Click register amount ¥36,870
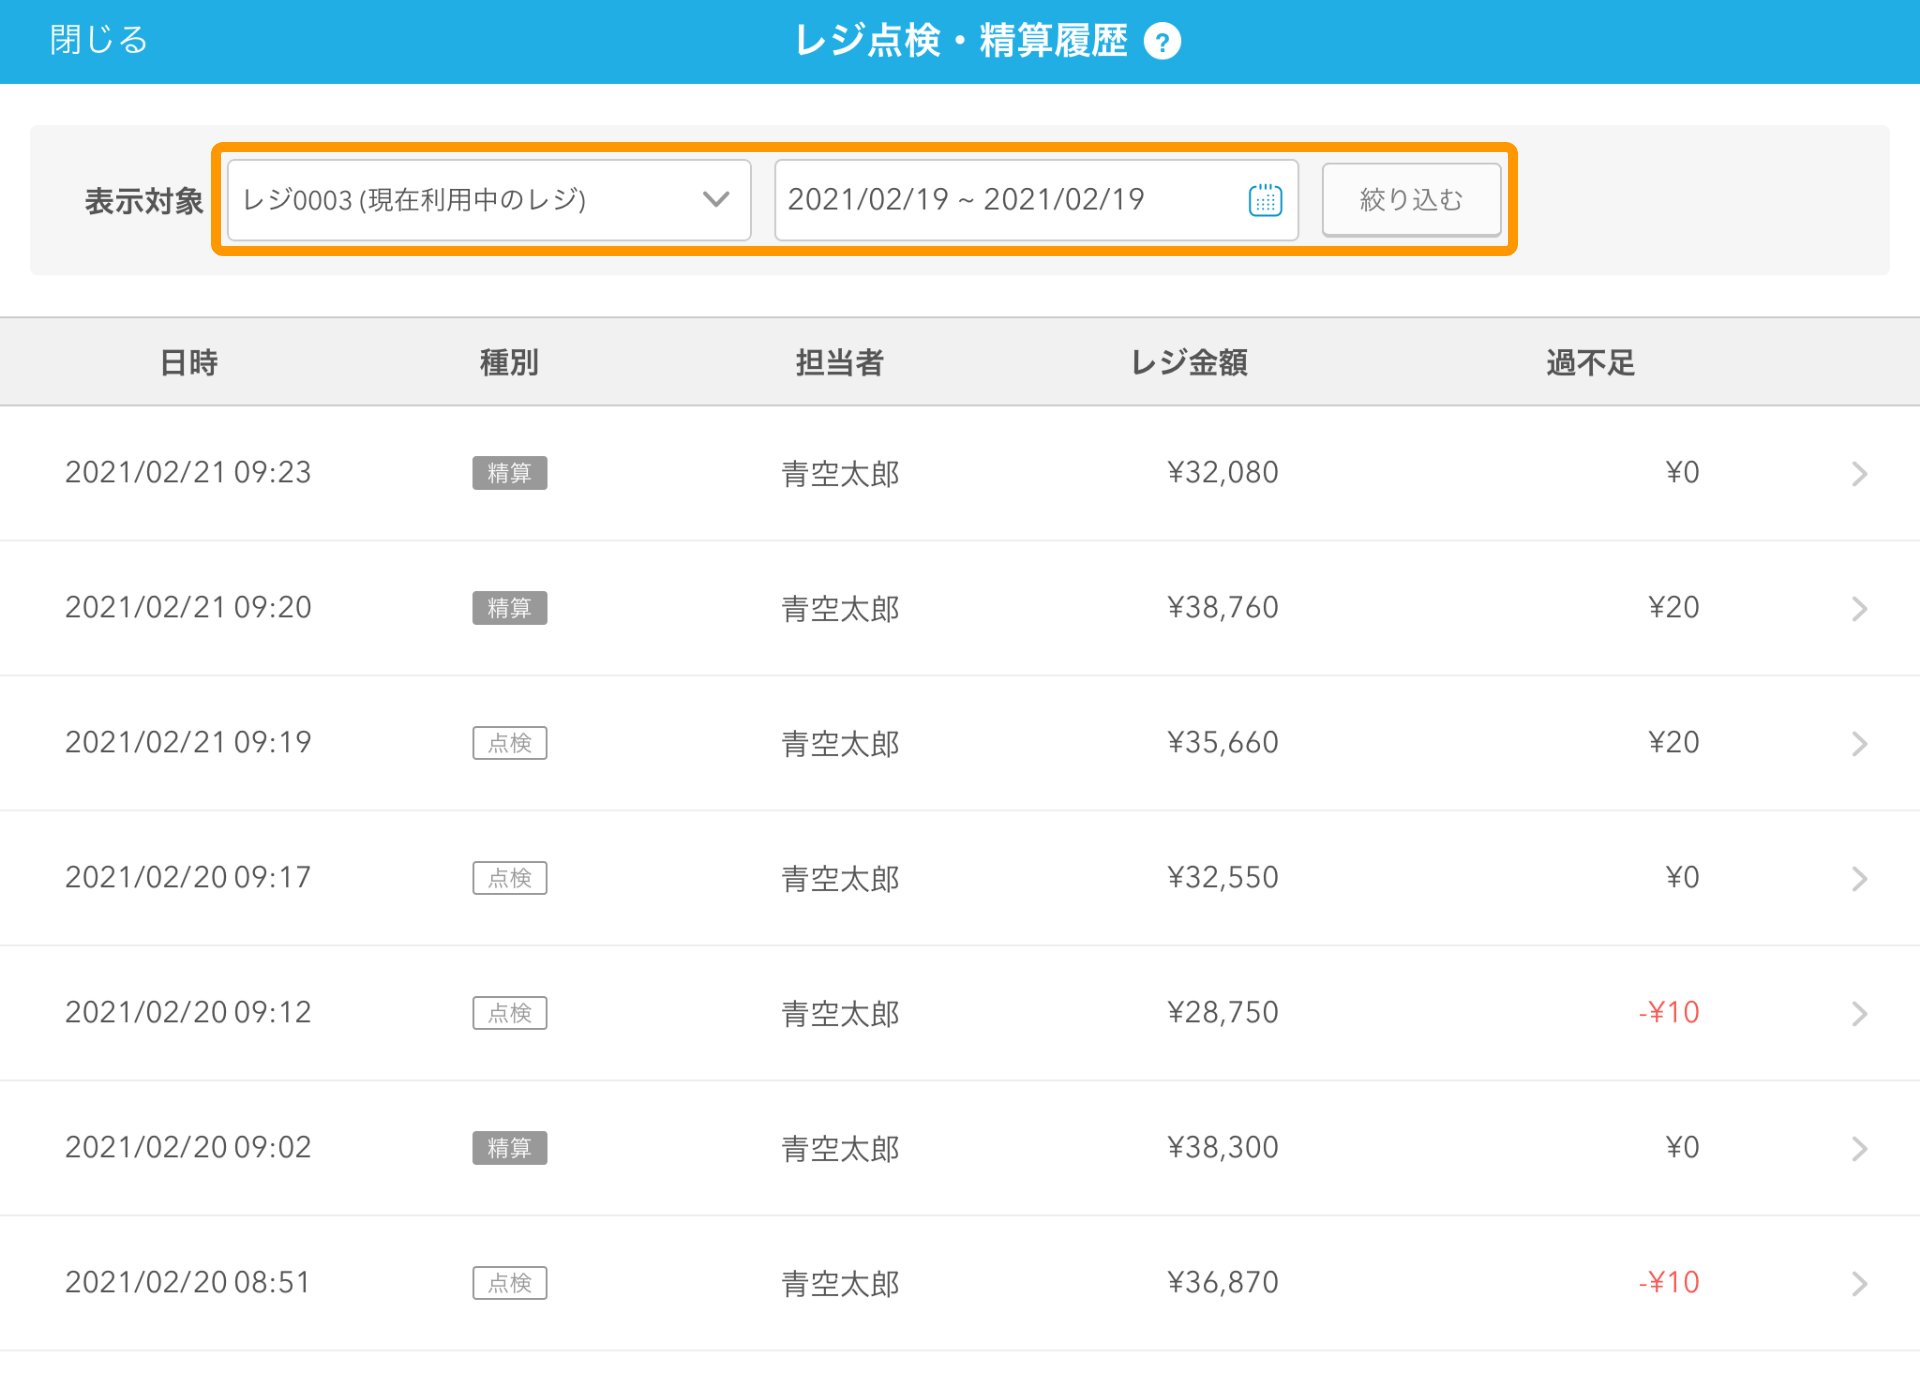 [1223, 1282]
